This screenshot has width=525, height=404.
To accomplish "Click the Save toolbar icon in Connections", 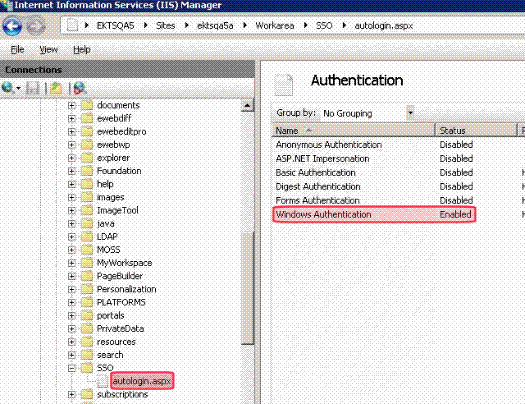I will coord(33,88).
